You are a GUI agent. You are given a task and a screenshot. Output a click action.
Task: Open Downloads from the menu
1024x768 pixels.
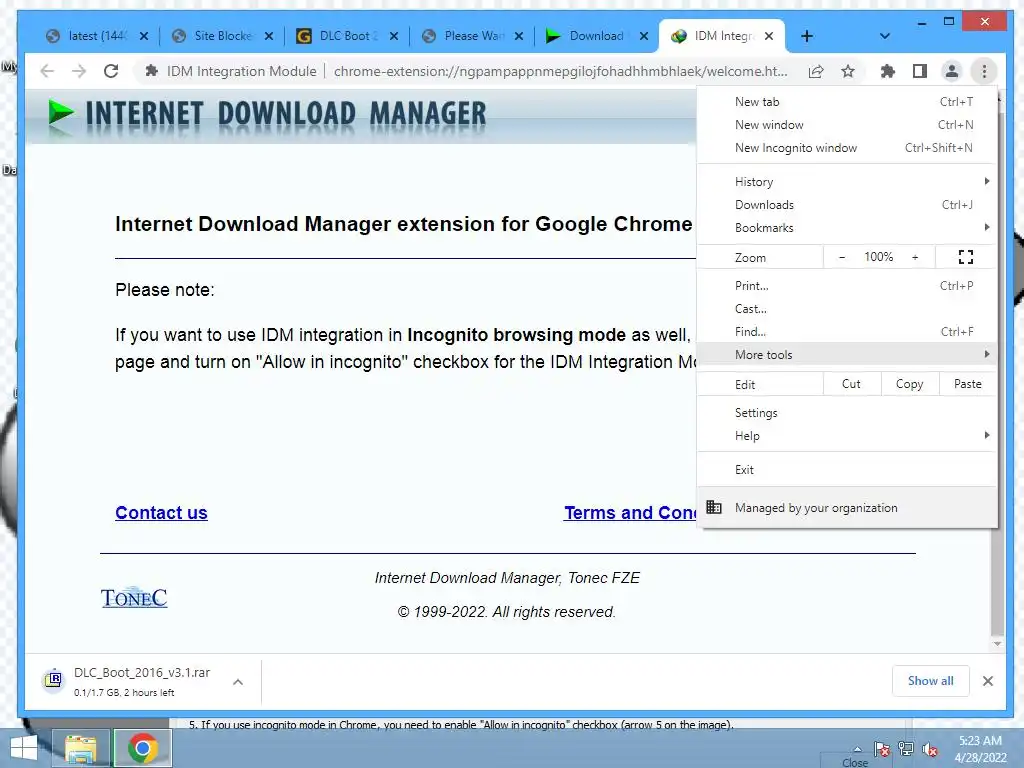click(846, 205)
